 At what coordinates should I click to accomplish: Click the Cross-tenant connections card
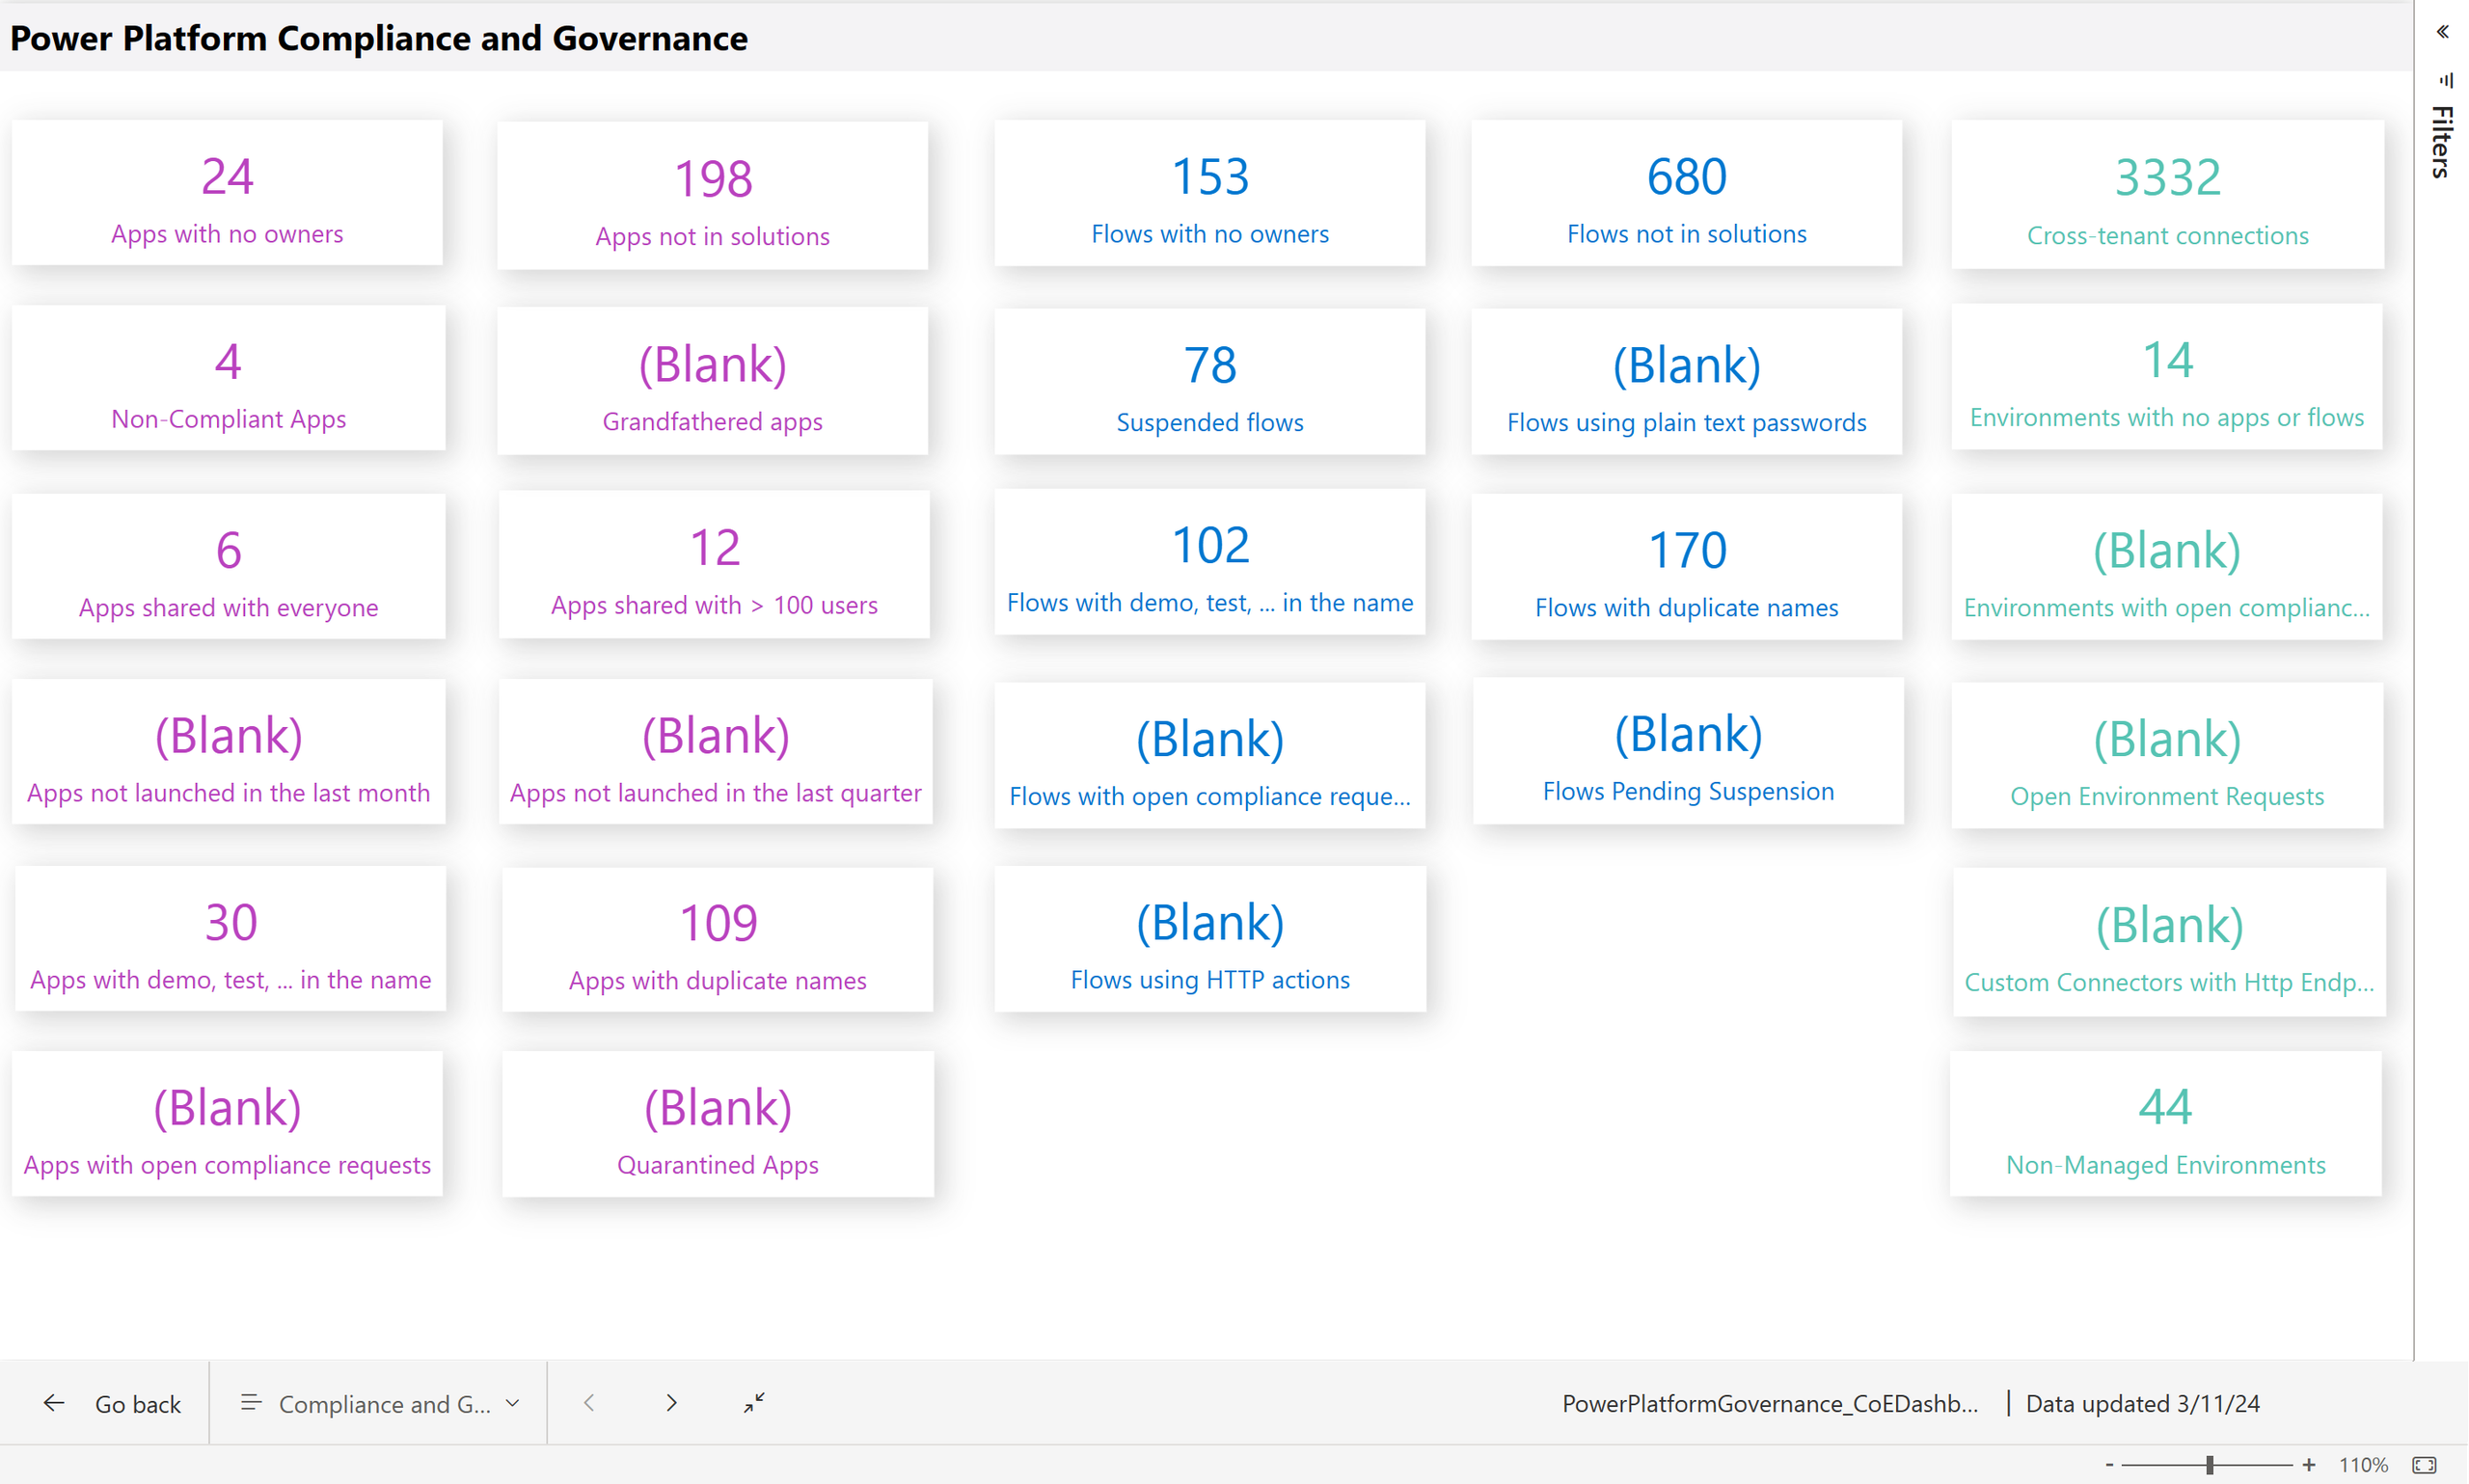pos(2167,195)
